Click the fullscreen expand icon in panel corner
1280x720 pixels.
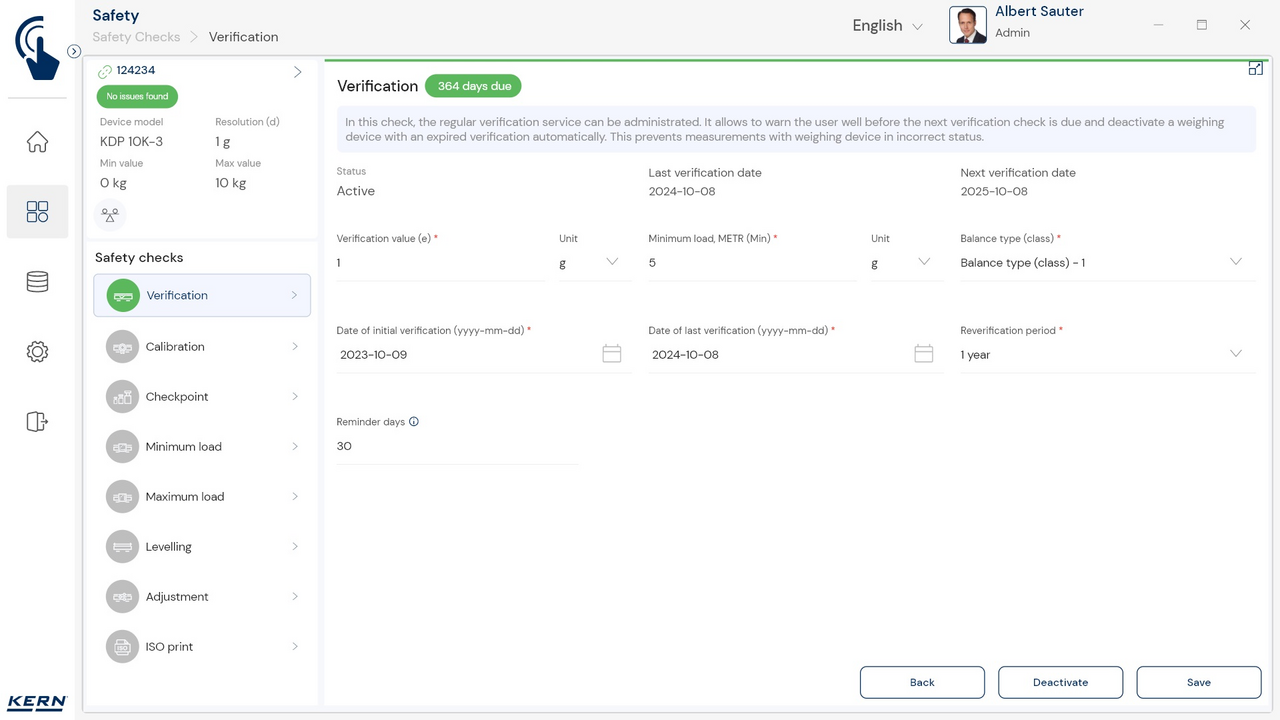1255,69
